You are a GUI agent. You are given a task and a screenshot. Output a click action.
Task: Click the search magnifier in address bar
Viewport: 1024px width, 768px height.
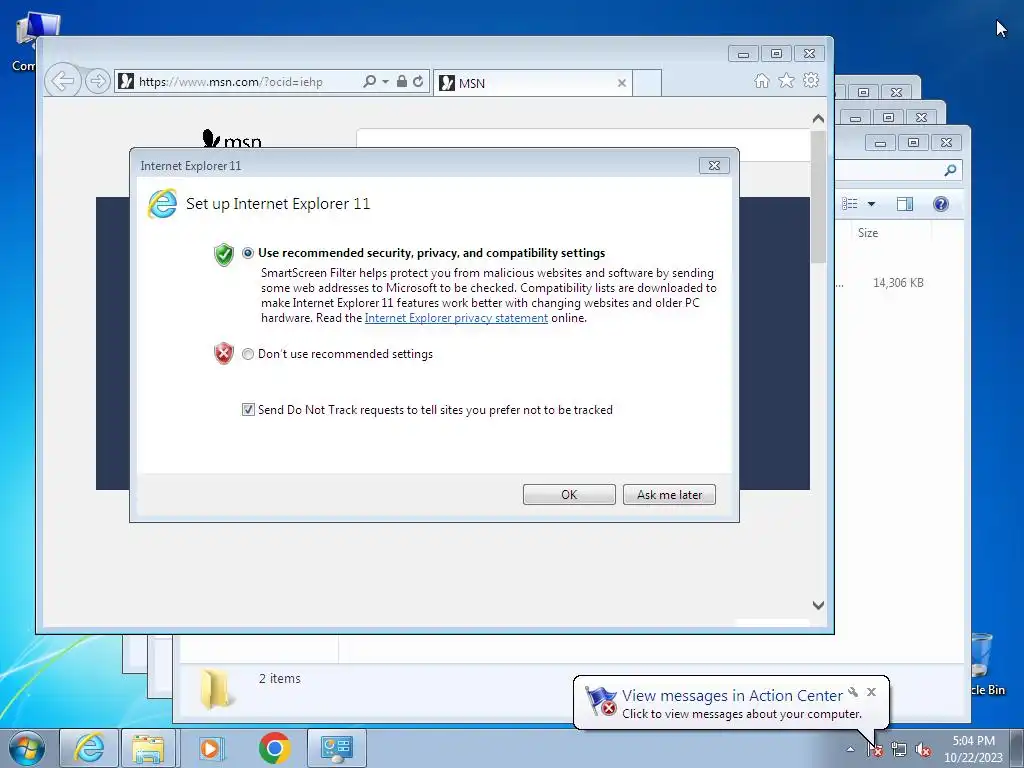click(x=370, y=82)
